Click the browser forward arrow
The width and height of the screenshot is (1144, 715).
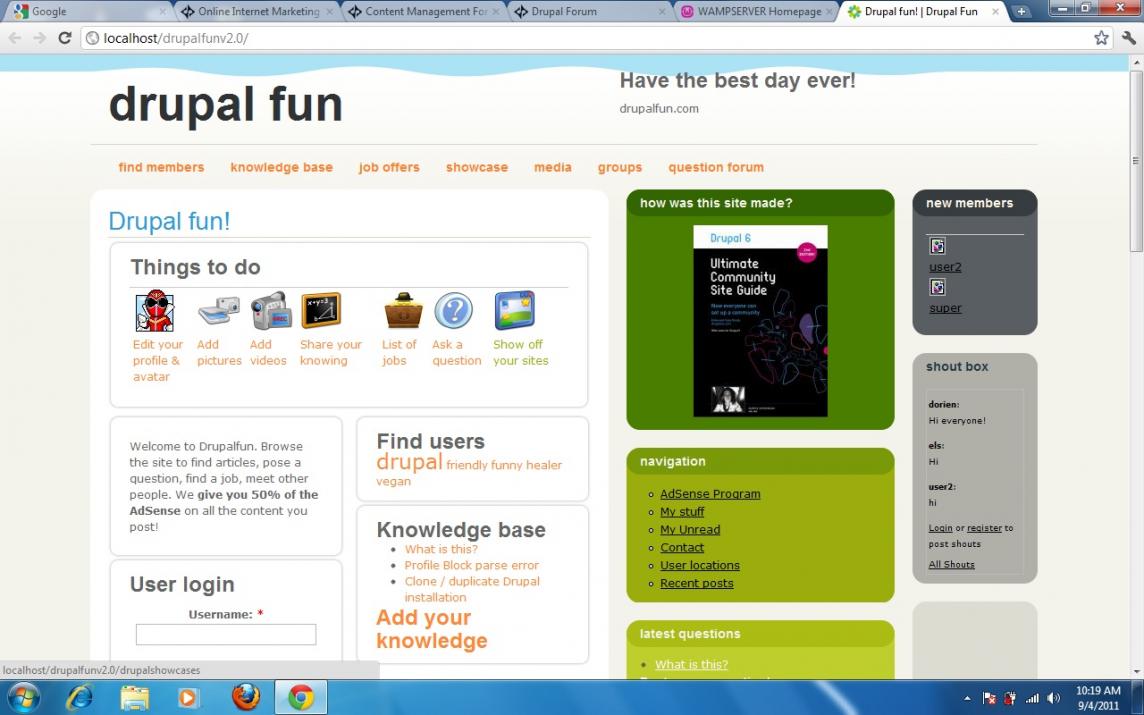(39, 38)
